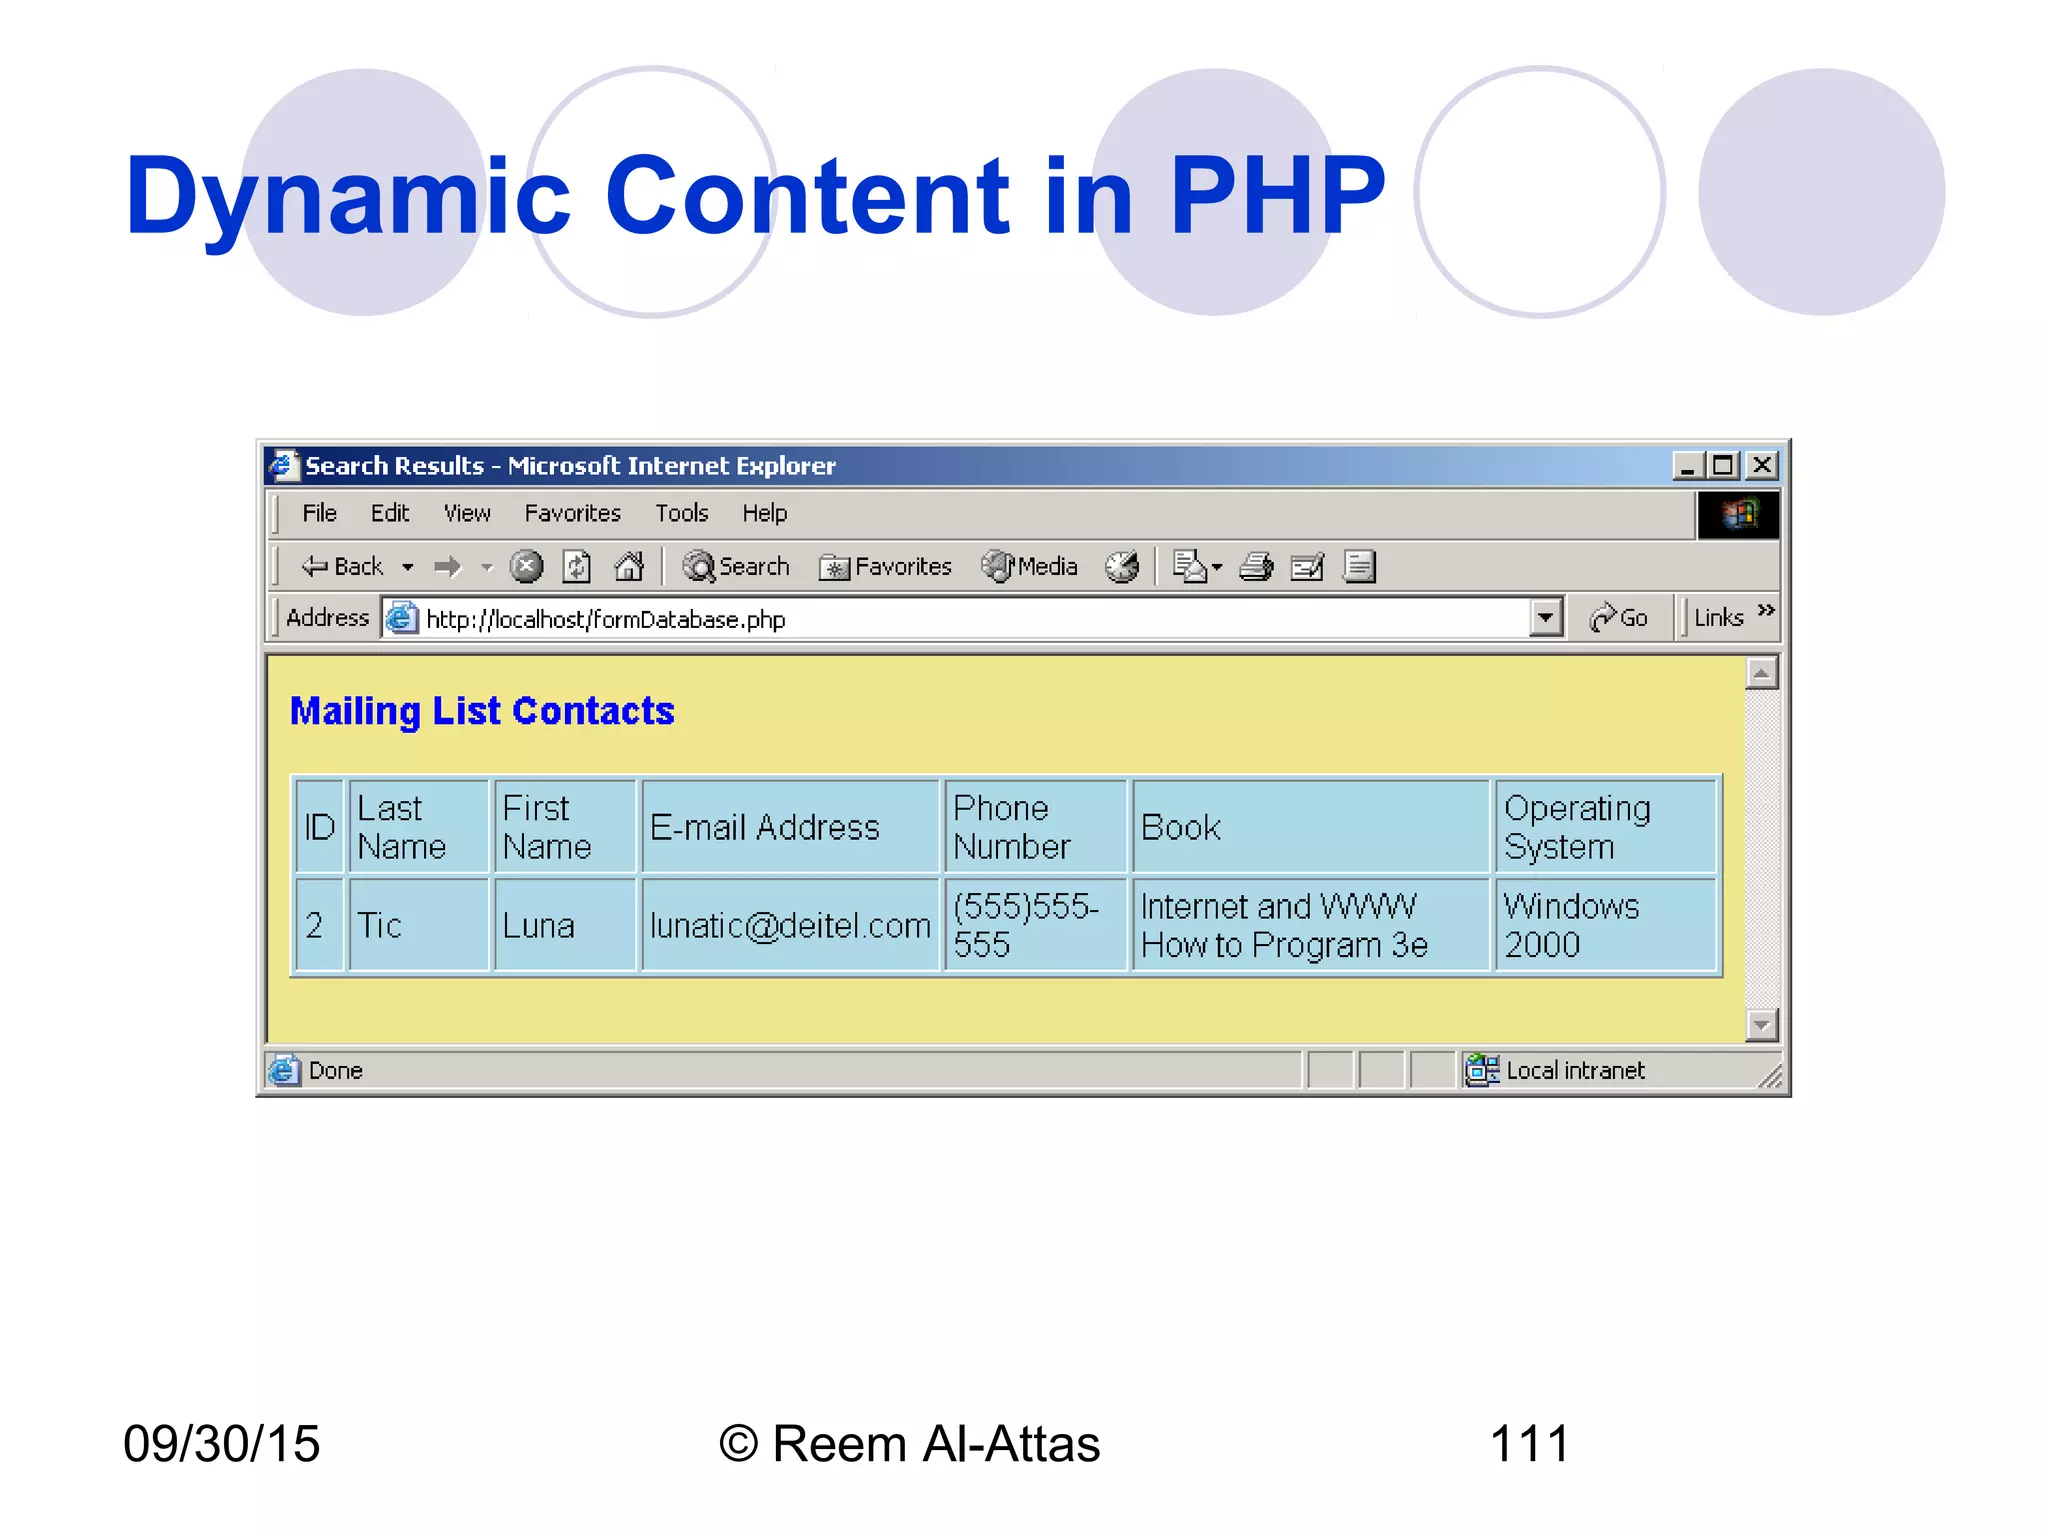Click the Internet and WWW How to Program 3e cell
Screen dimensions: 2048x1536
click(1311, 925)
